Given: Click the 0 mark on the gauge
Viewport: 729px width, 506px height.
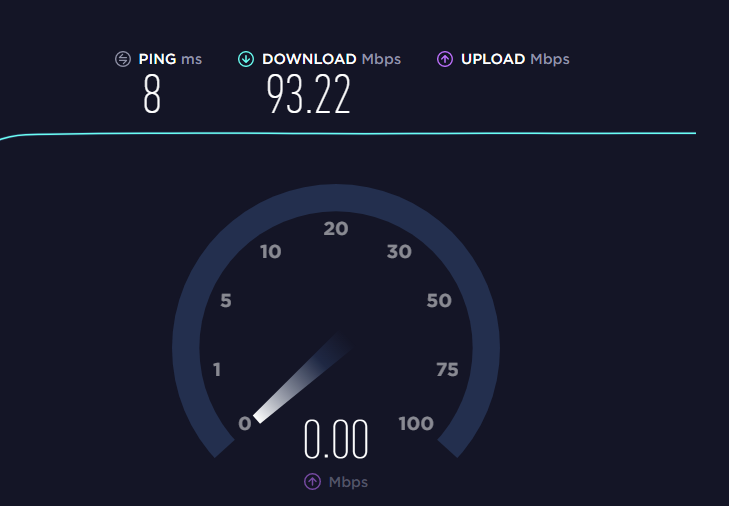Looking at the screenshot, I should point(245,423).
